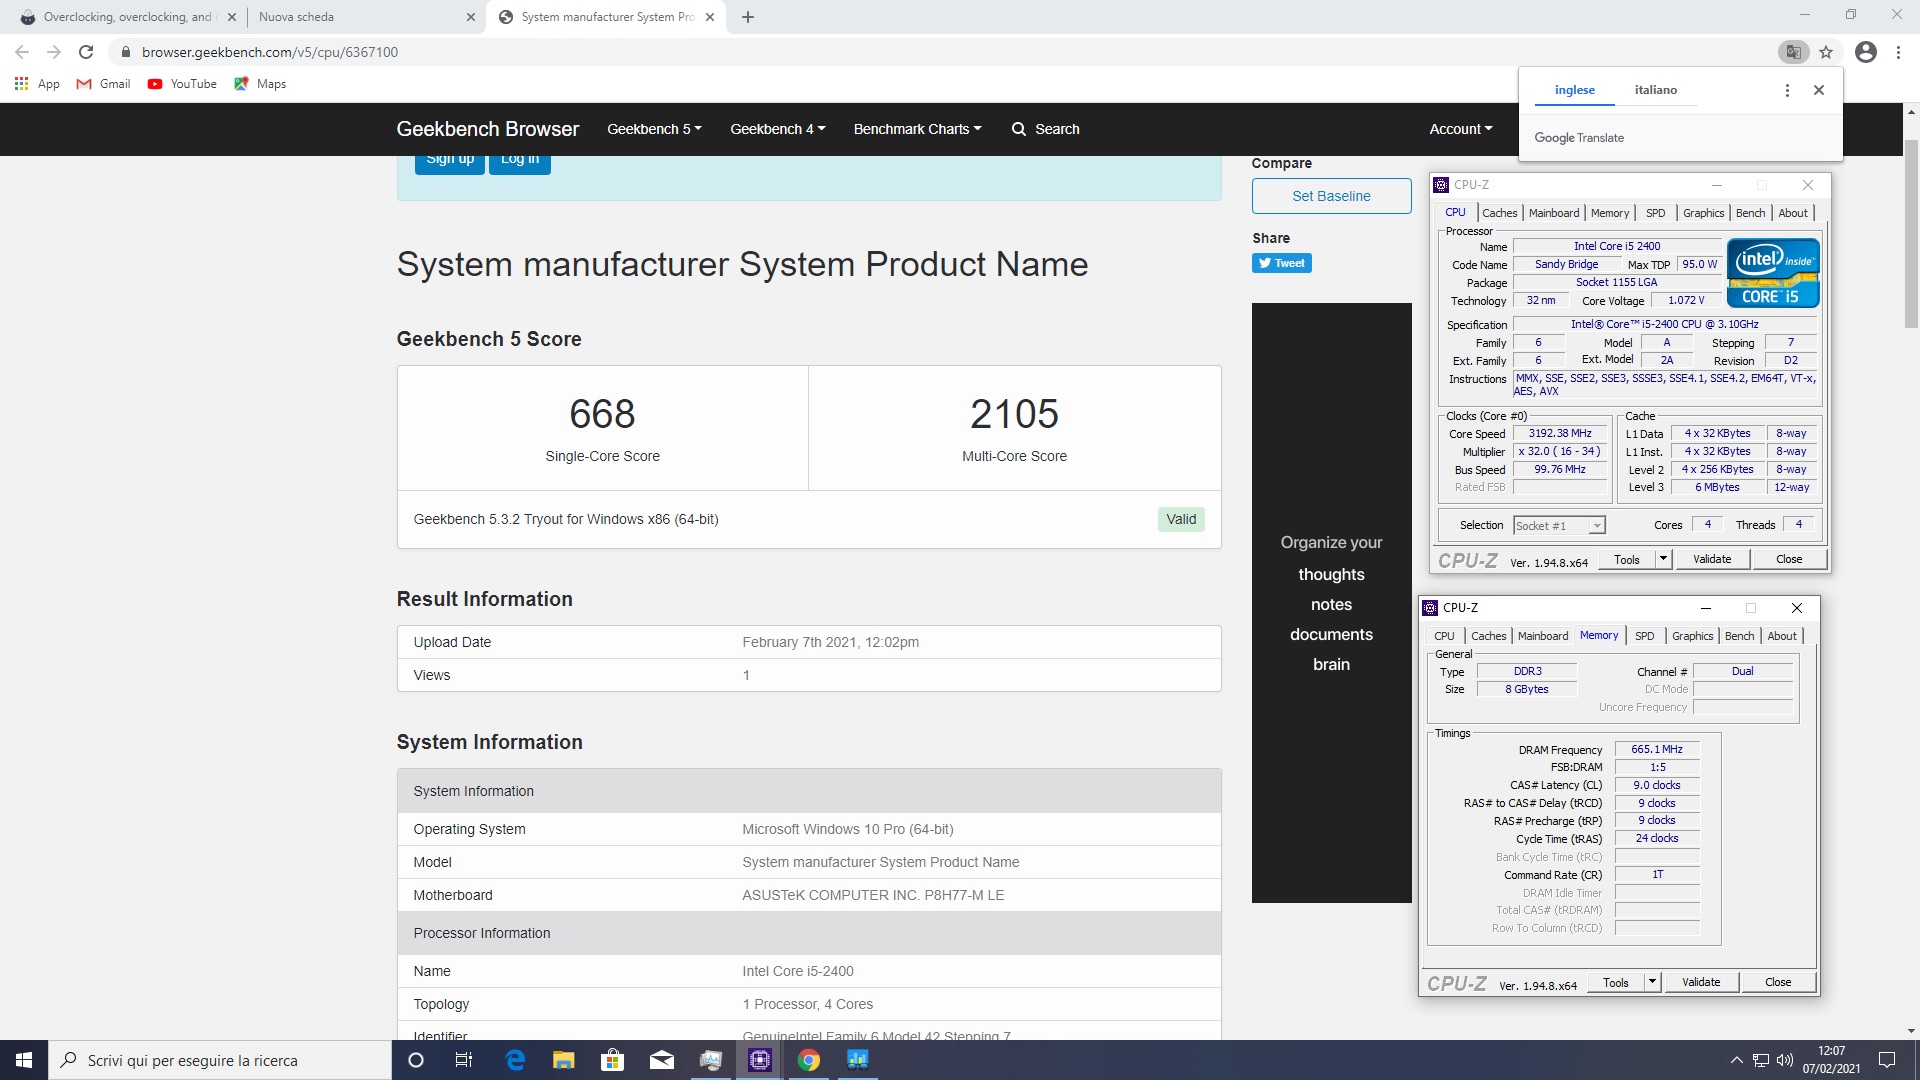Open Mail app from taskbar
The height and width of the screenshot is (1080, 1920).
click(662, 1060)
